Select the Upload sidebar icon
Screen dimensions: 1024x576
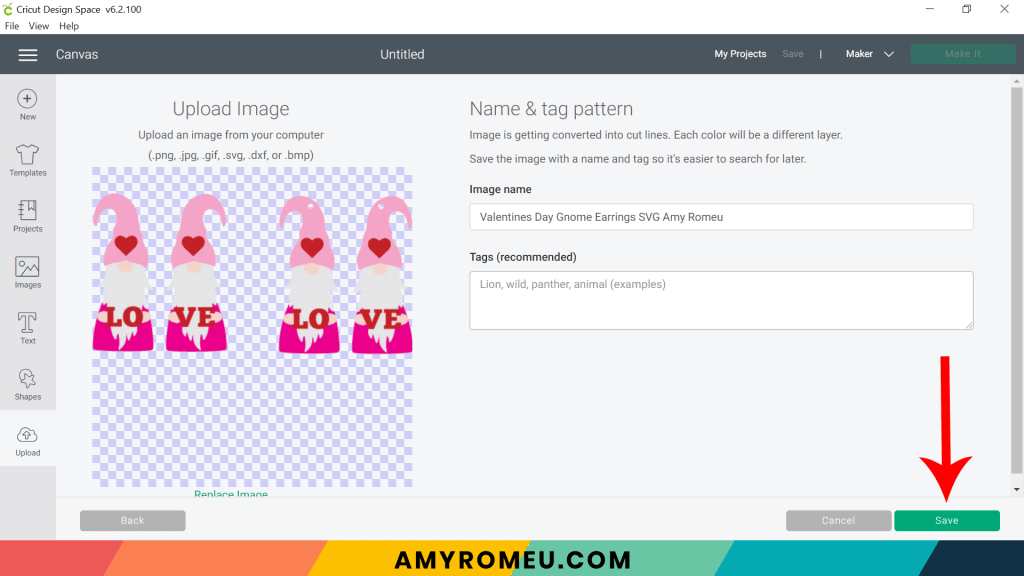pos(27,441)
